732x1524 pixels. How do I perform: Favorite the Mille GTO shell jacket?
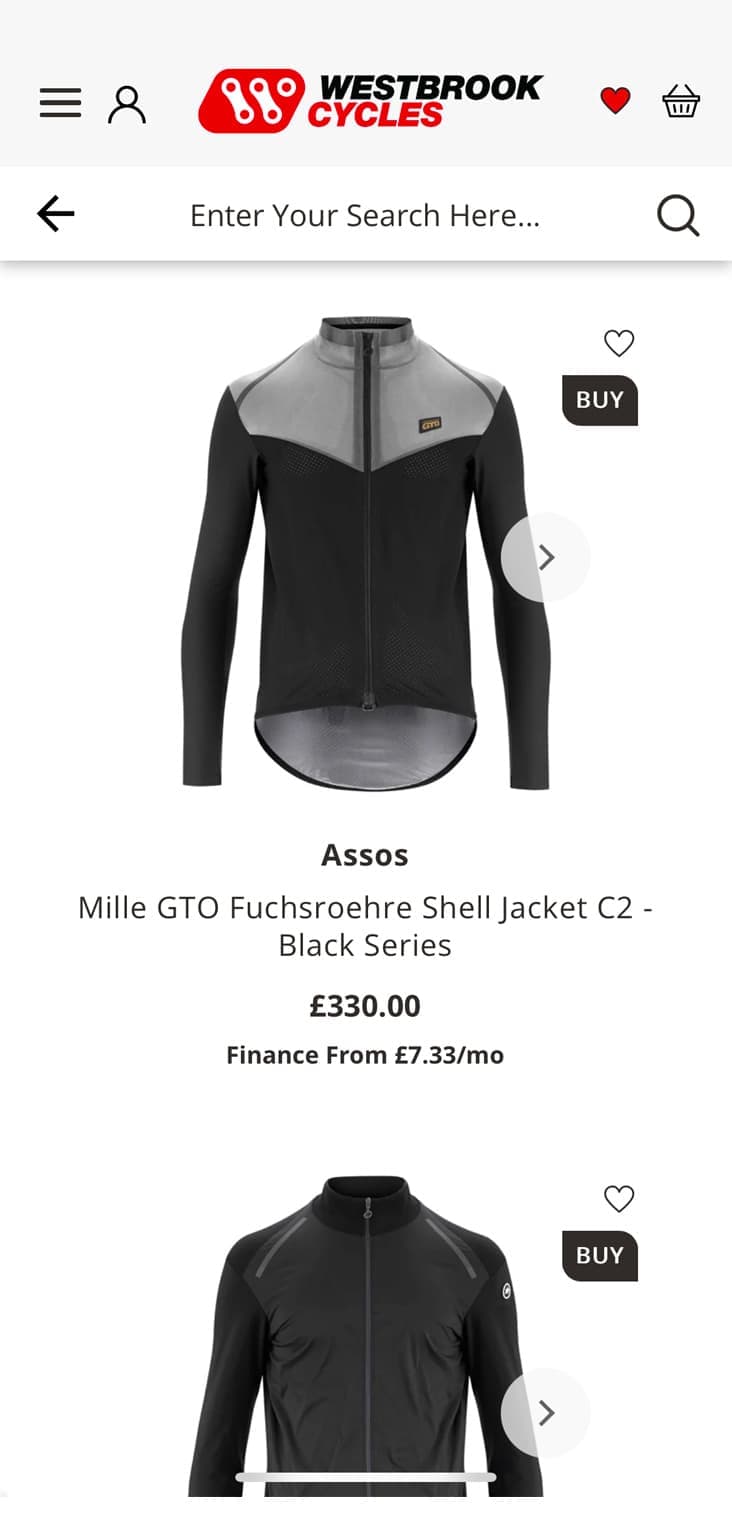(619, 344)
